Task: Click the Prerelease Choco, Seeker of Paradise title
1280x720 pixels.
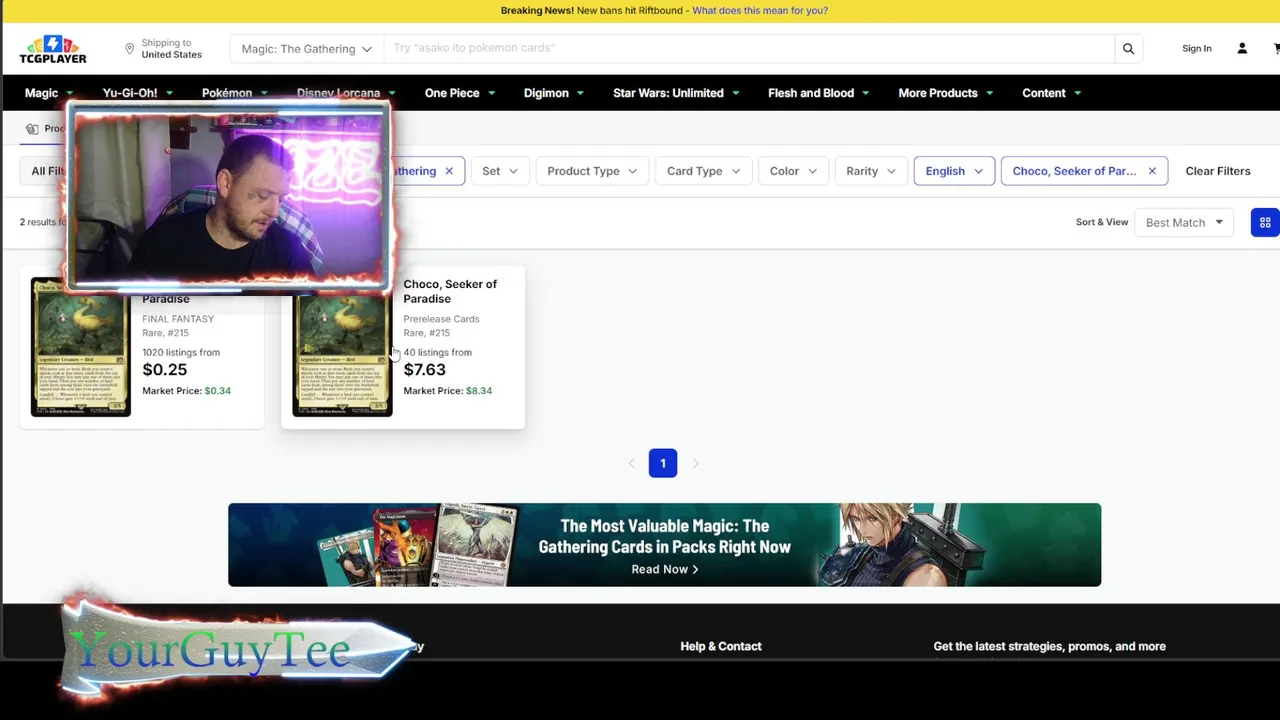Action: [450, 291]
